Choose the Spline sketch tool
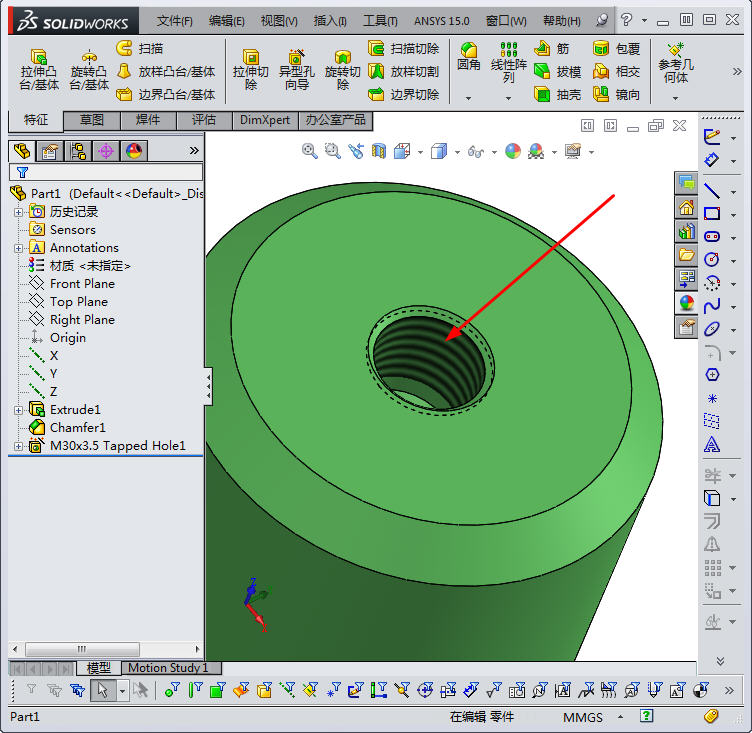Viewport: 752px width, 733px height. click(712, 305)
